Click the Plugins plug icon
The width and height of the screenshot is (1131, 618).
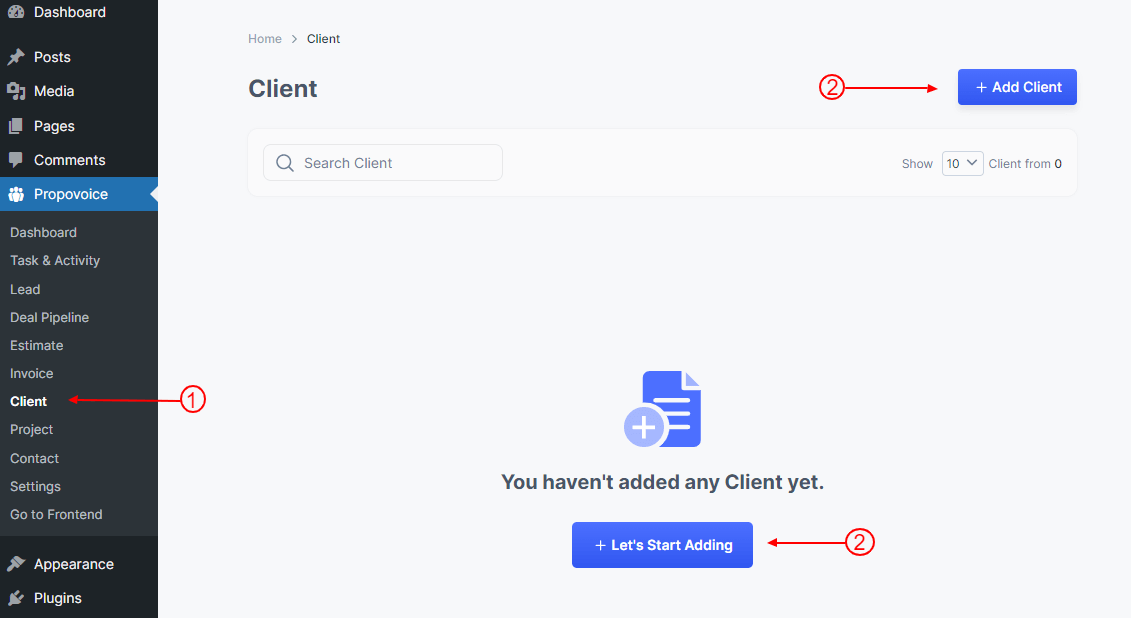16,598
